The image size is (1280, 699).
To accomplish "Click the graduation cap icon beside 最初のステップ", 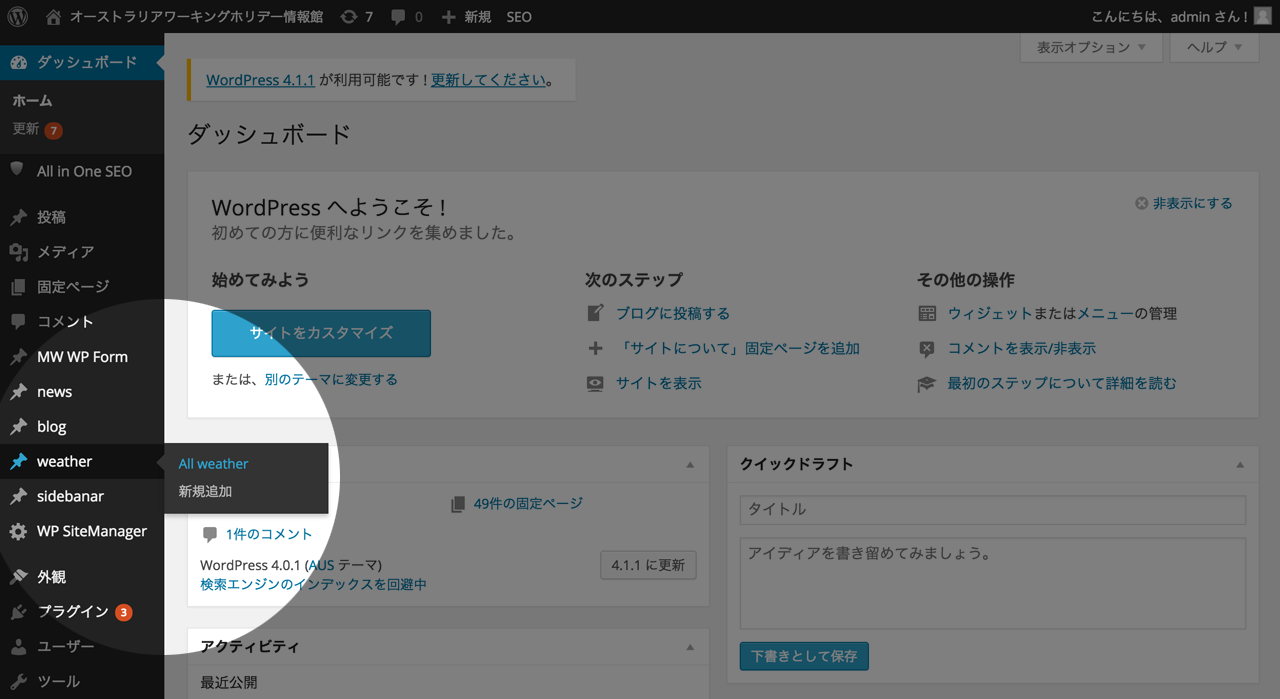I will pyautogui.click(x=927, y=383).
